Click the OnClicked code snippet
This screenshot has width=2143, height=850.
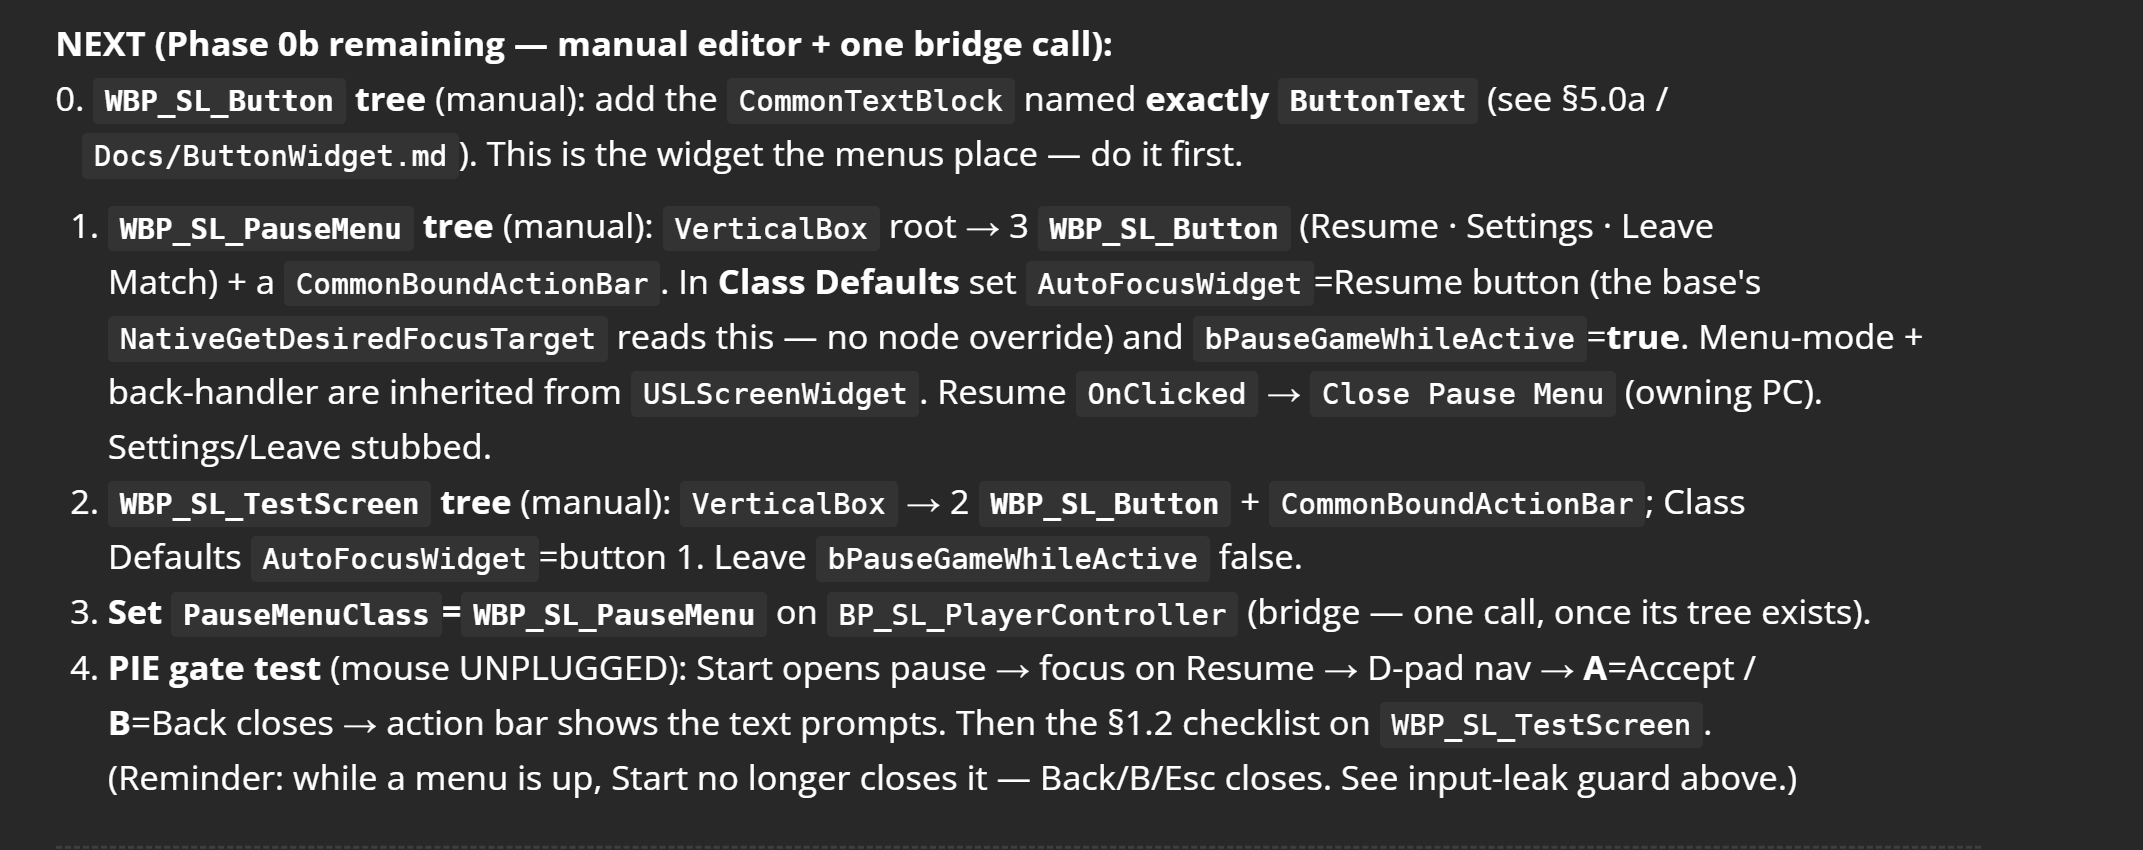coord(1166,394)
